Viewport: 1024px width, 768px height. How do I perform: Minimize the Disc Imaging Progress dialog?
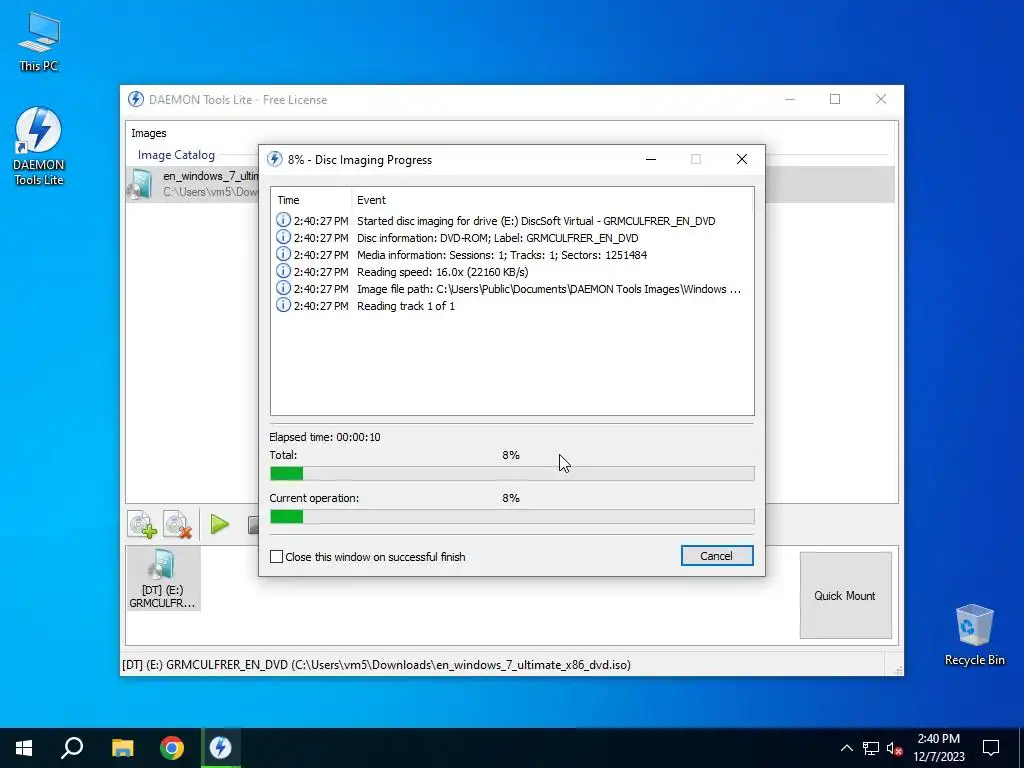(x=650, y=159)
